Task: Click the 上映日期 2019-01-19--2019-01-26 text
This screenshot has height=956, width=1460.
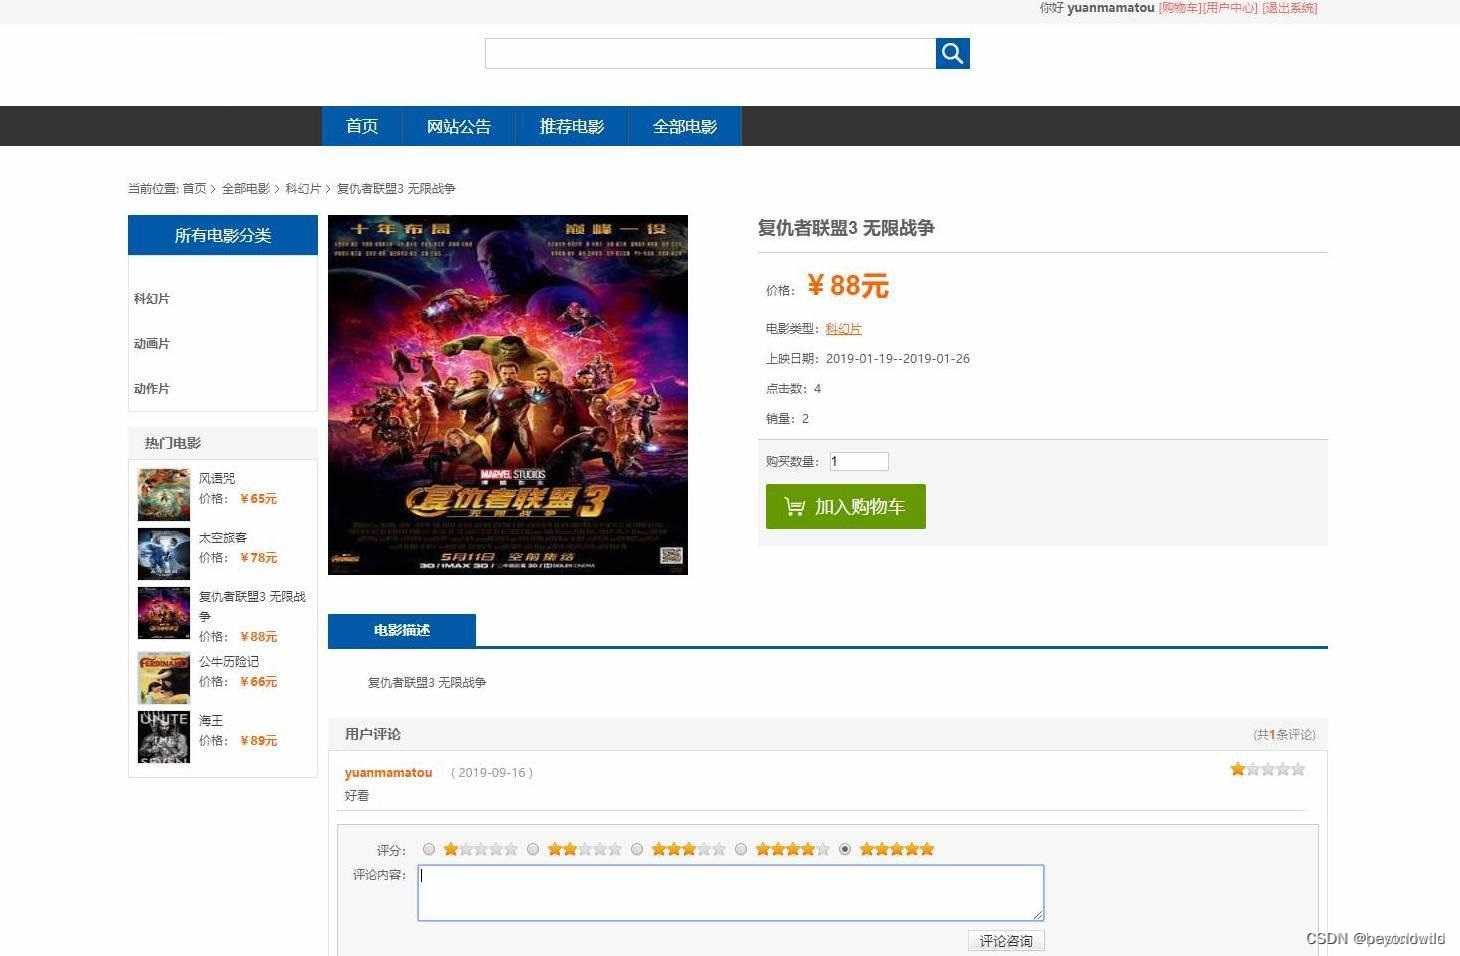Action: [868, 358]
